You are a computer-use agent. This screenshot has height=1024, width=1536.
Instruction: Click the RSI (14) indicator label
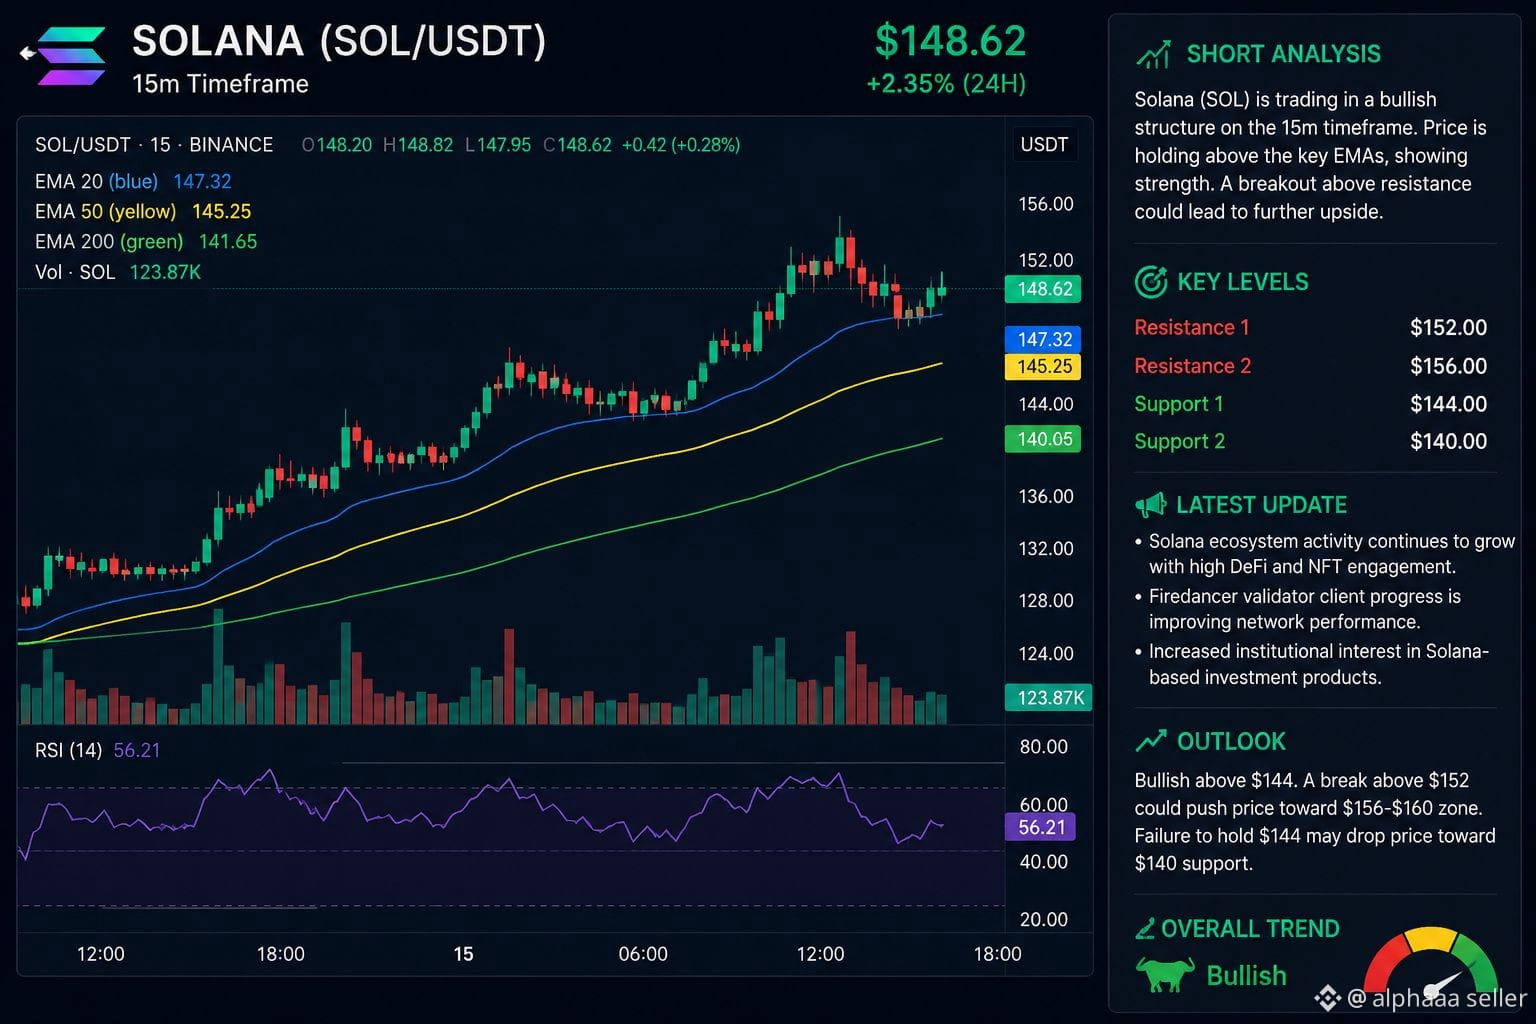pyautogui.click(x=68, y=750)
